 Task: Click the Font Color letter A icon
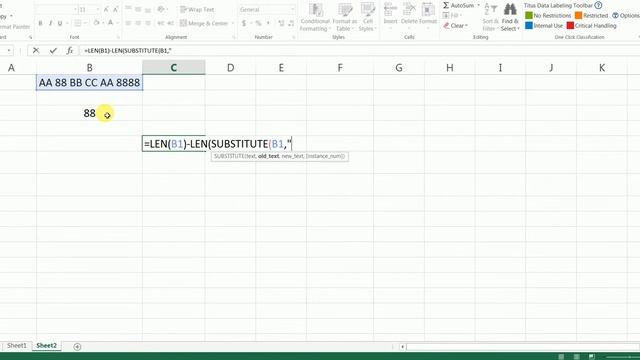click(110, 23)
